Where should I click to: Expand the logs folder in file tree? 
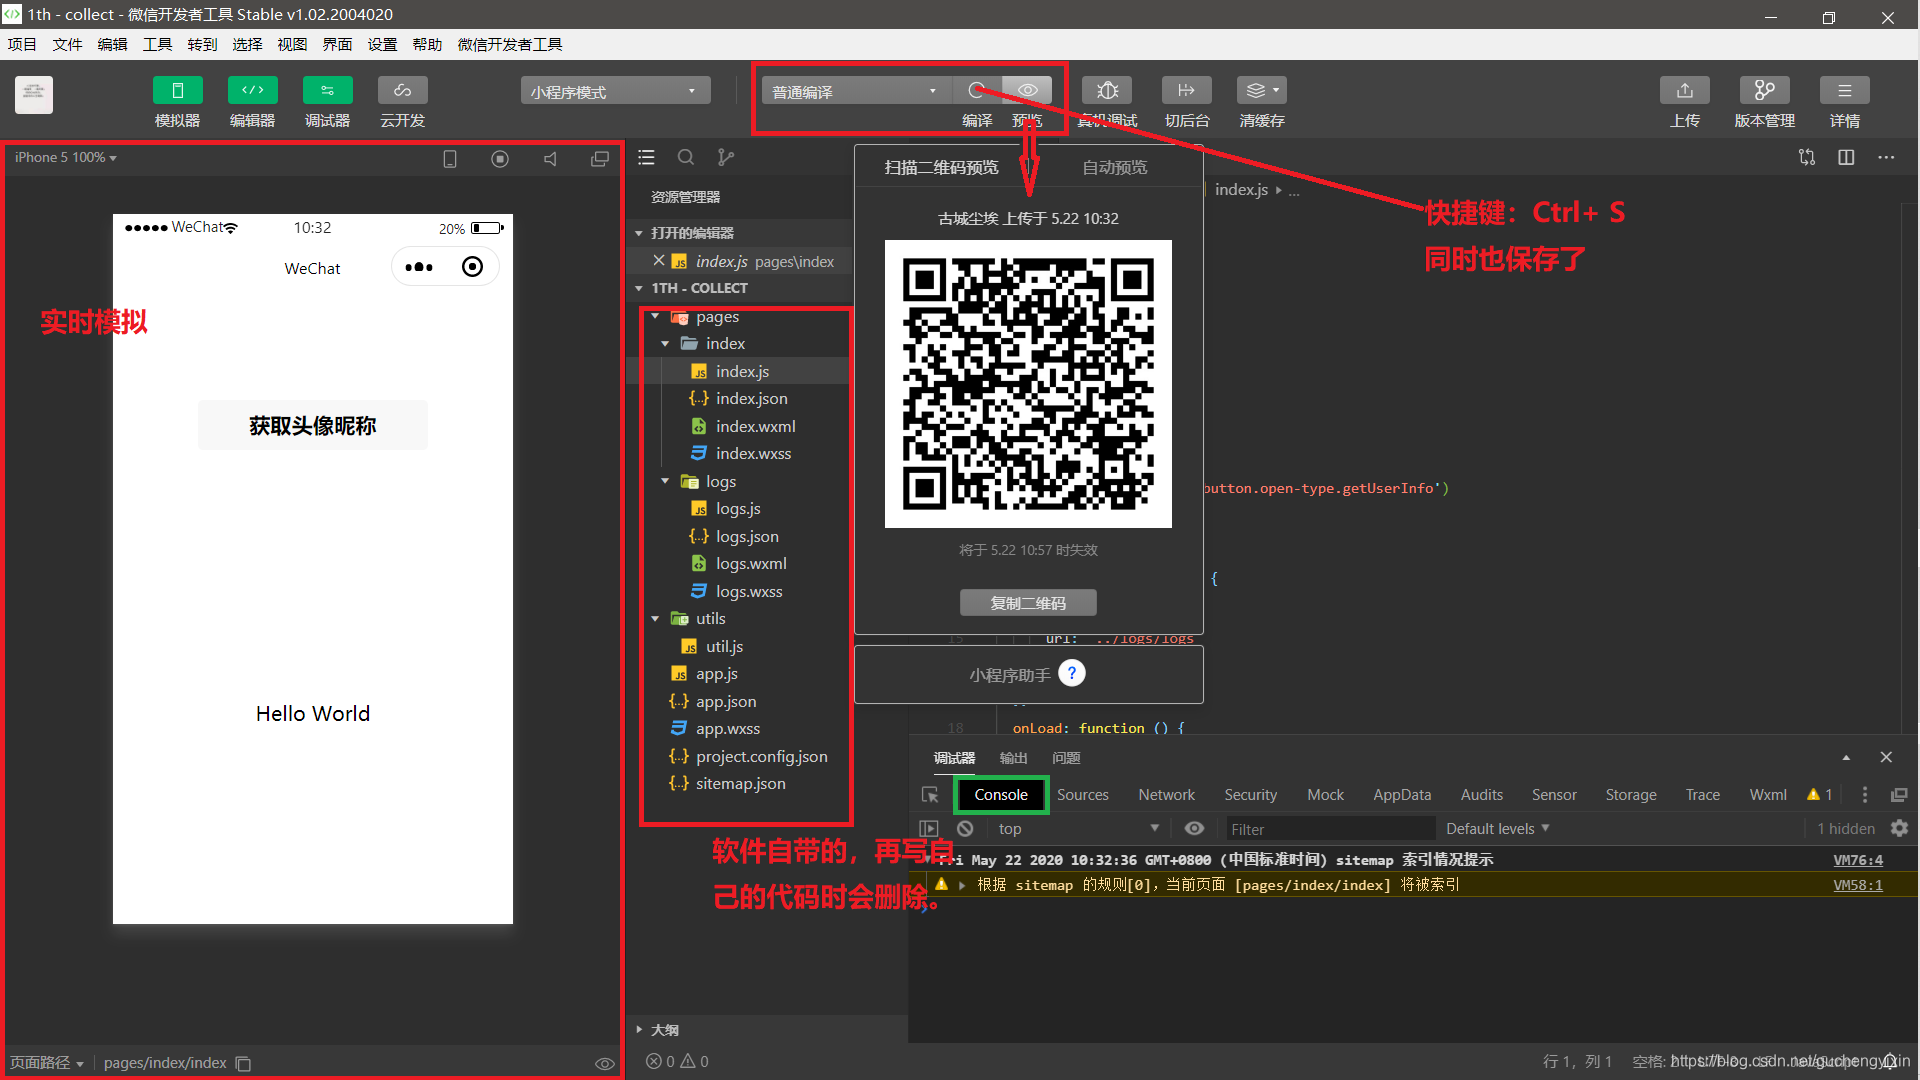(665, 480)
